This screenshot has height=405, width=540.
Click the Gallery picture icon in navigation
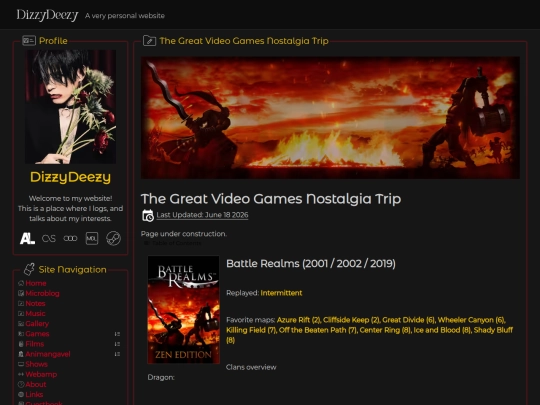(21, 324)
